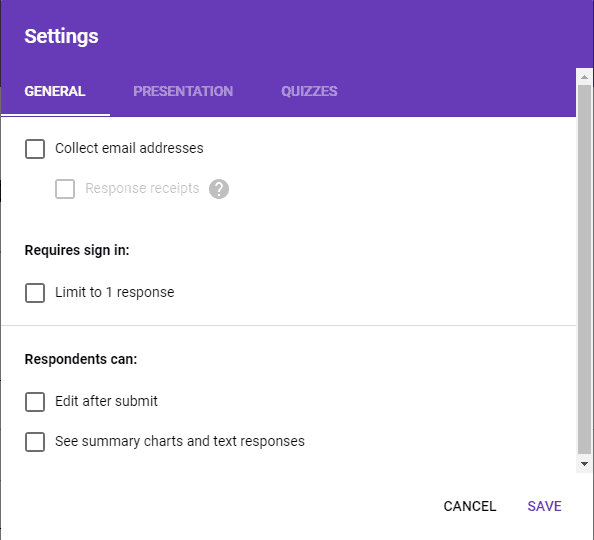
Task: Switch to the GENERAL tab
Action: coord(55,91)
